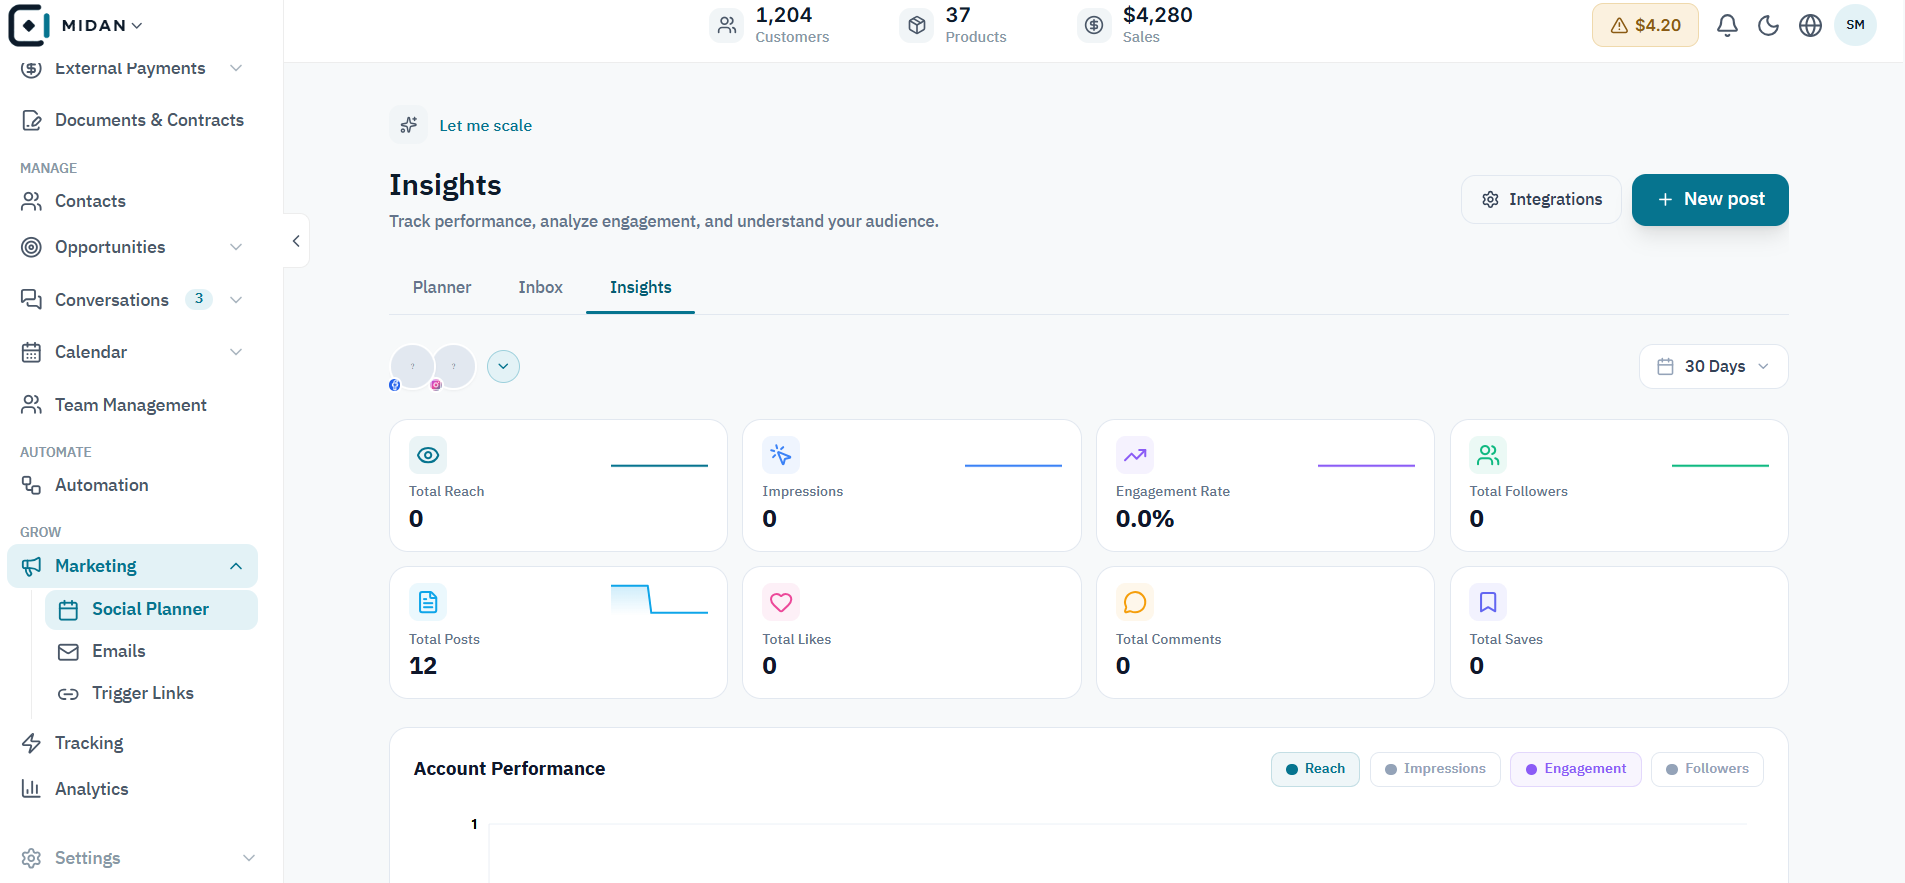Click the MIDAN logo icon
The height and width of the screenshot is (883, 1905).
pos(28,25)
